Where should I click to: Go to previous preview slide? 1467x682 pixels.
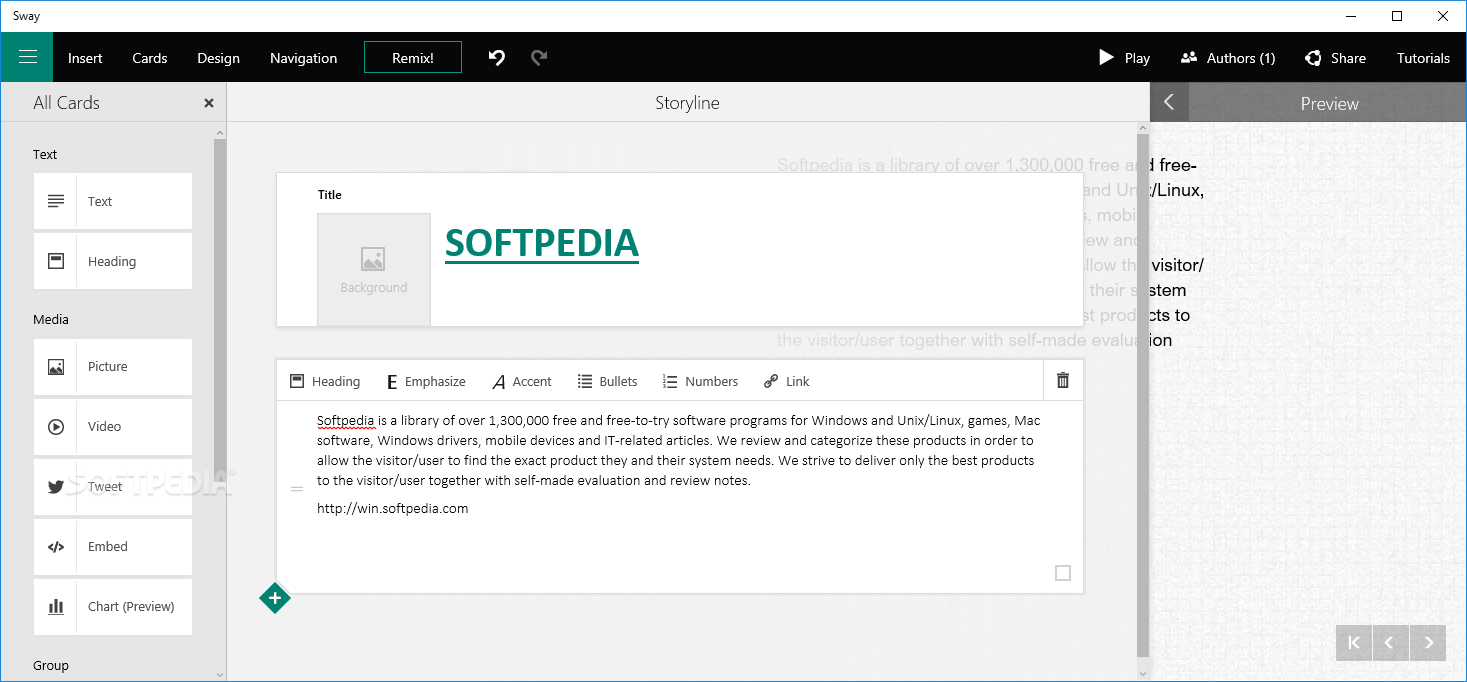click(1391, 643)
